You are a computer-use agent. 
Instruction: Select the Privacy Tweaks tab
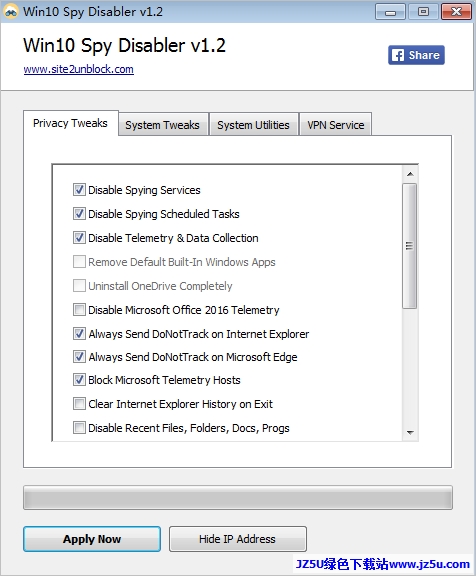coord(71,123)
